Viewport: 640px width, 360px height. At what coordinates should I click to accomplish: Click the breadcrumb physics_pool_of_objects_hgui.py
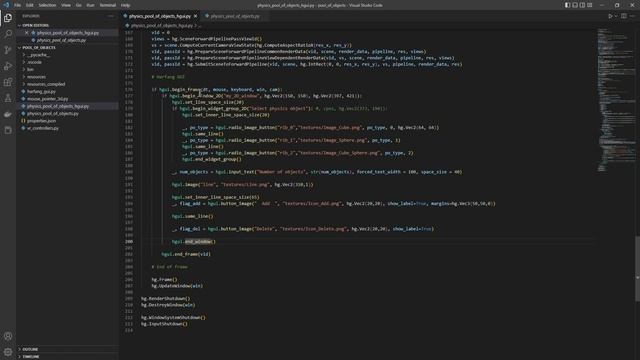(161, 25)
